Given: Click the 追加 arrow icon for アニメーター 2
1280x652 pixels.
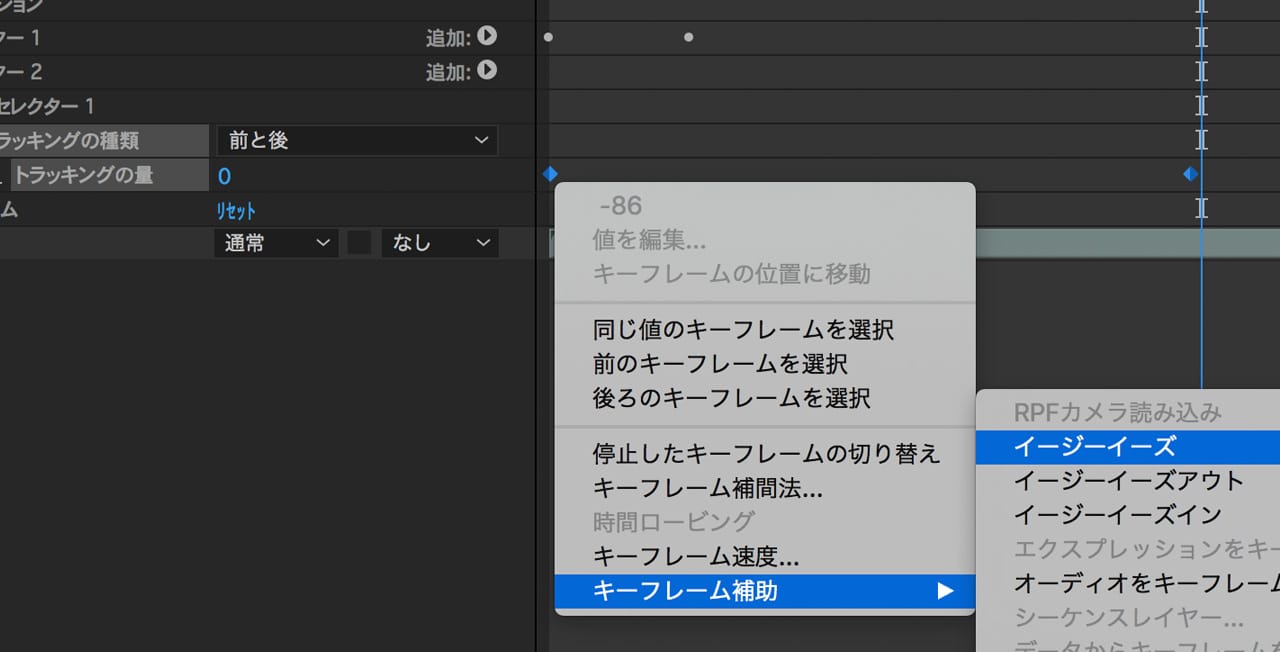Looking at the screenshot, I should coord(487,71).
